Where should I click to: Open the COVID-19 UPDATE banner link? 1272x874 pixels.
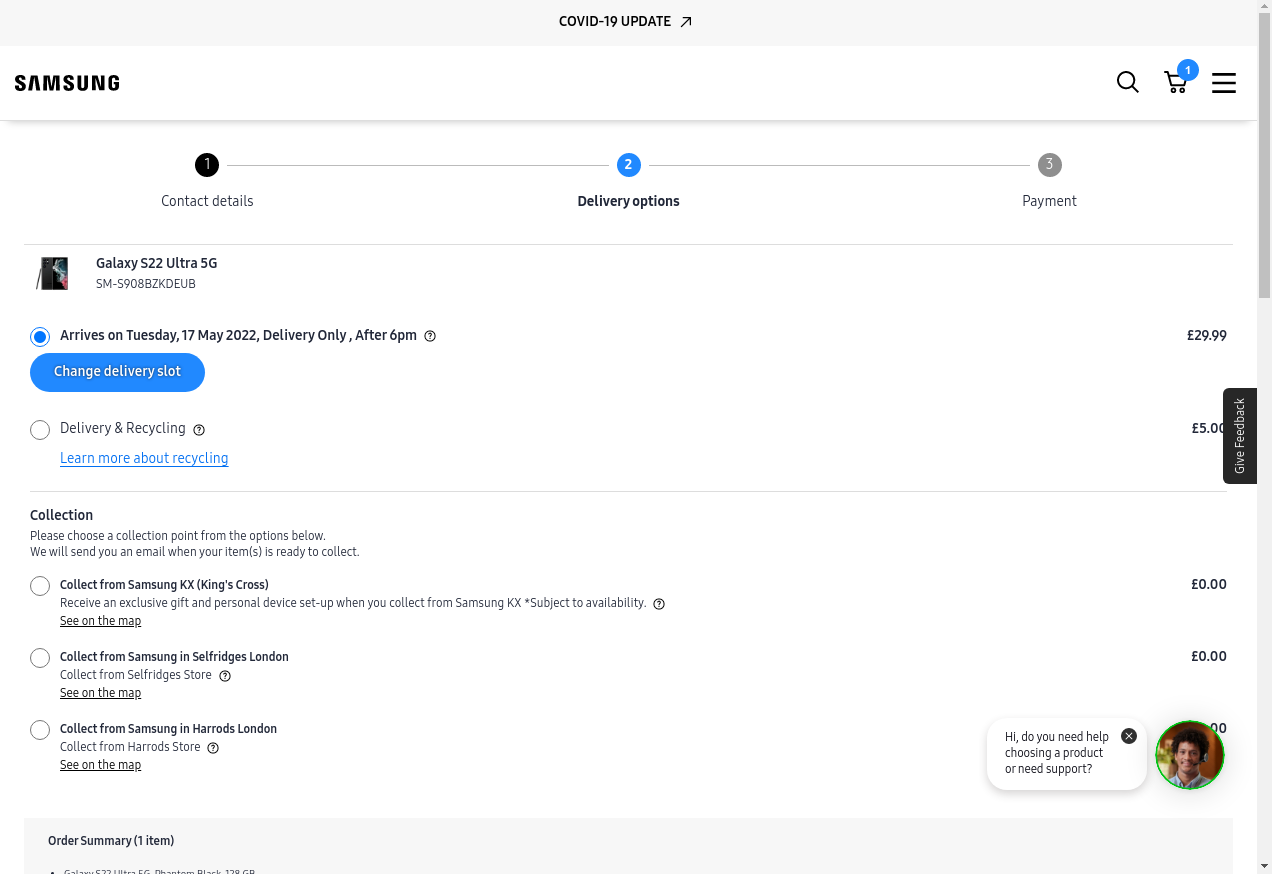[x=625, y=22]
